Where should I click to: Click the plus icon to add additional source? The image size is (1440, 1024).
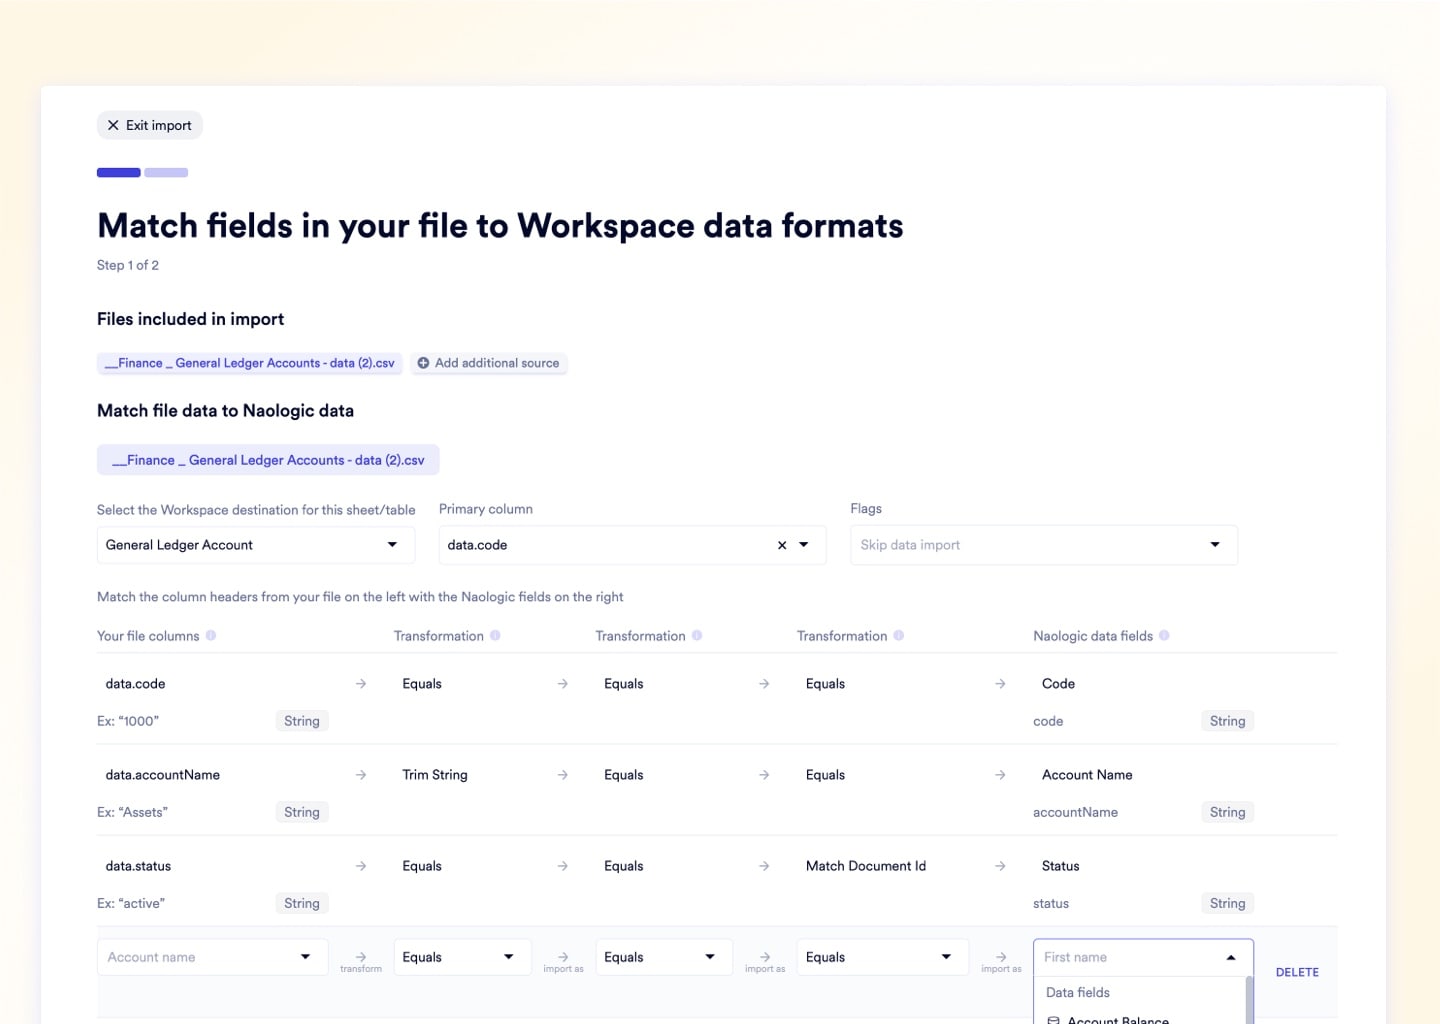[423, 363]
